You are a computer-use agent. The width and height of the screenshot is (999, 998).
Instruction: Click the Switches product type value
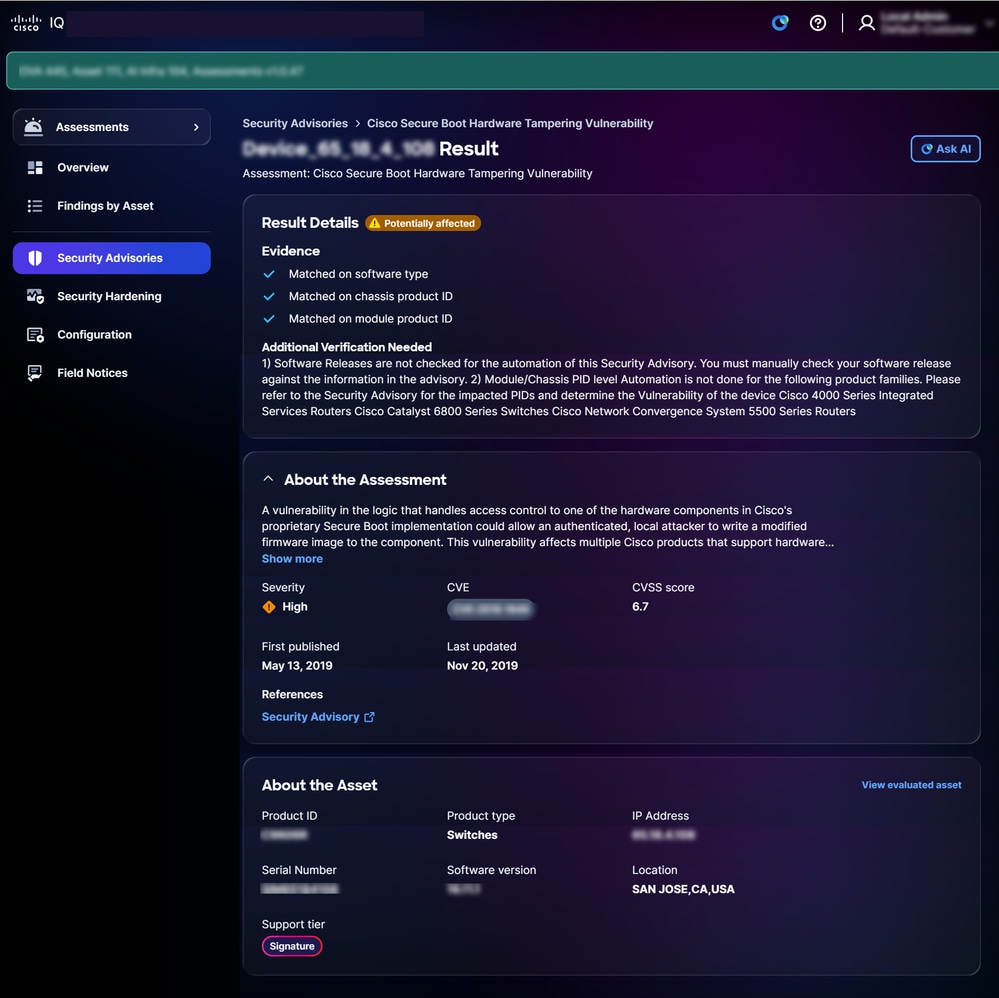(x=472, y=835)
